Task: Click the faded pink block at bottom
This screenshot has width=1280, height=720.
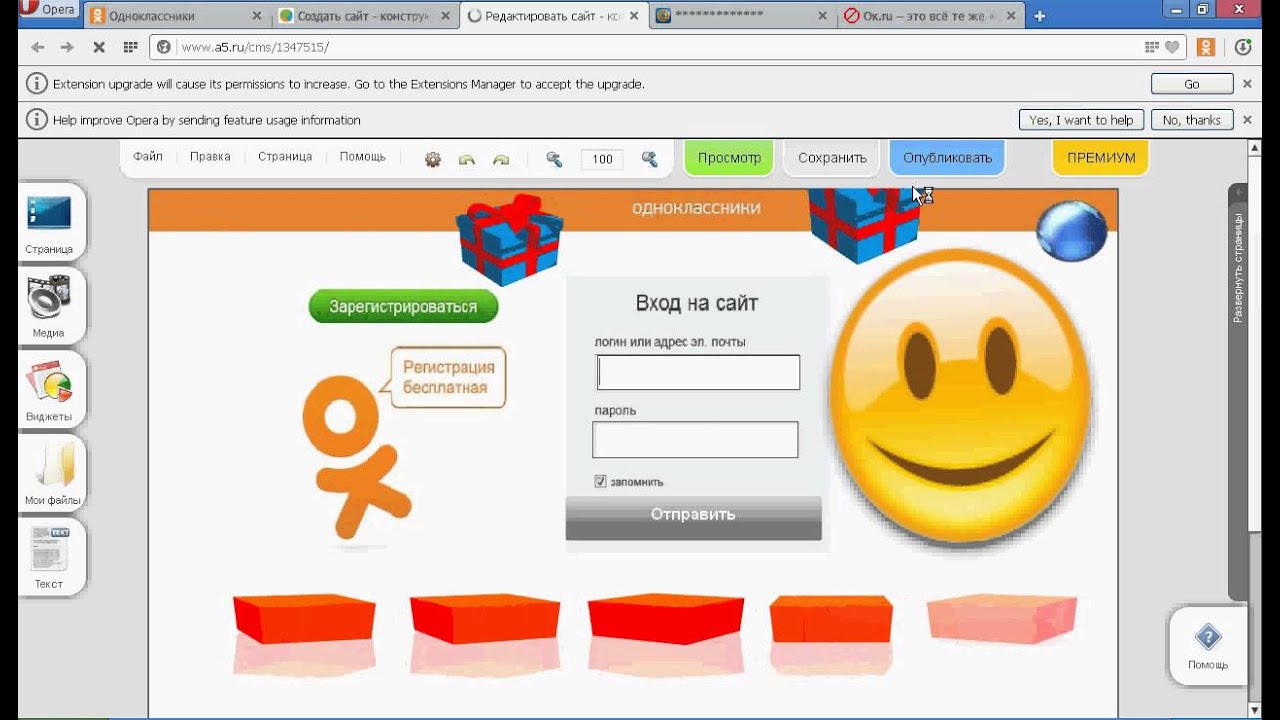Action: coord(1002,620)
